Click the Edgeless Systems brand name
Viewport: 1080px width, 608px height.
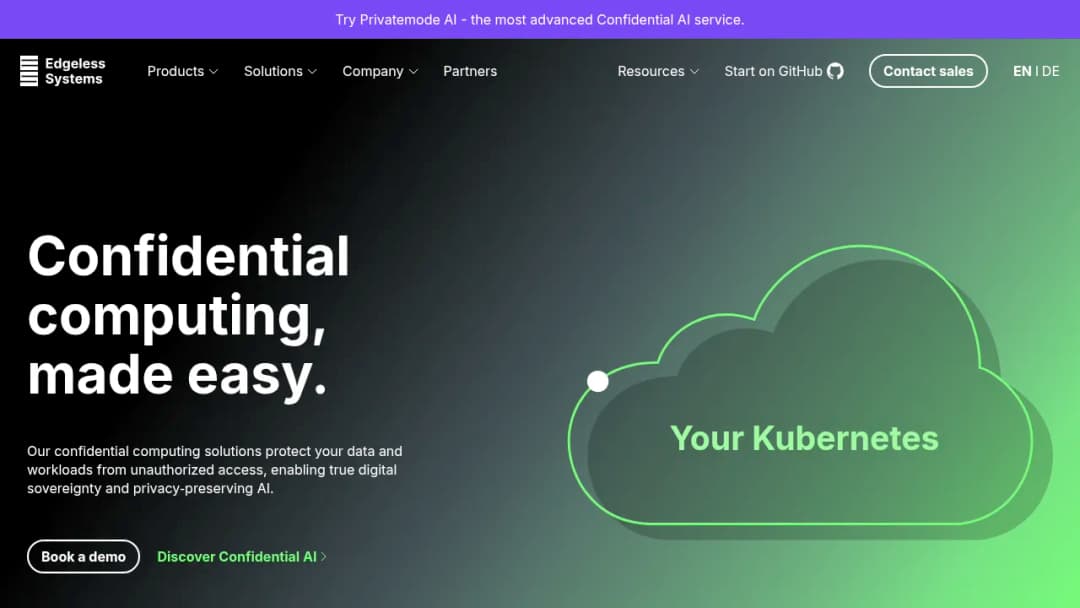[75, 71]
